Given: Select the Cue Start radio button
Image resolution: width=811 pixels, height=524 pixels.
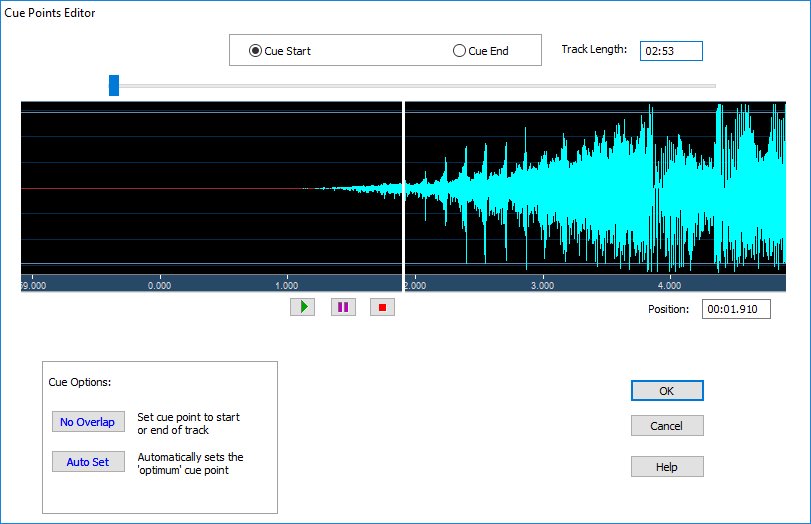Looking at the screenshot, I should [280, 51].
